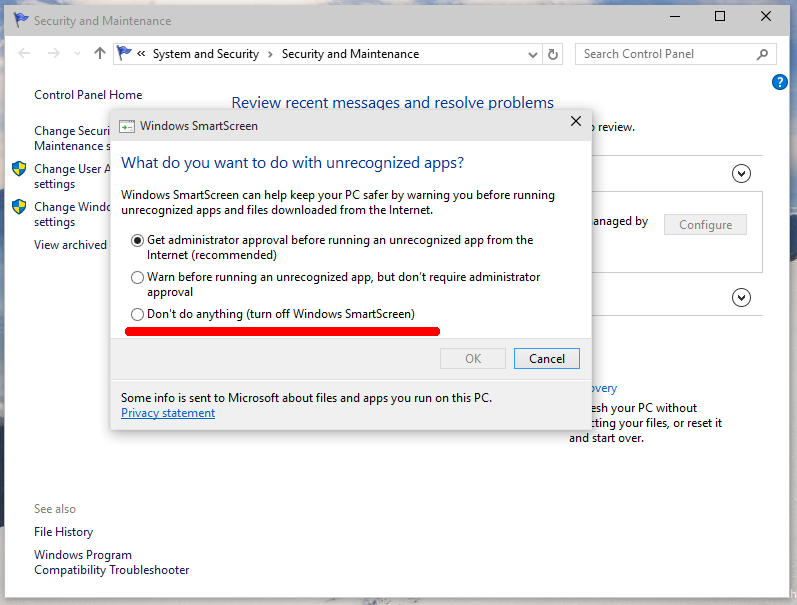Click the Refresh button next to address bar

[555, 54]
